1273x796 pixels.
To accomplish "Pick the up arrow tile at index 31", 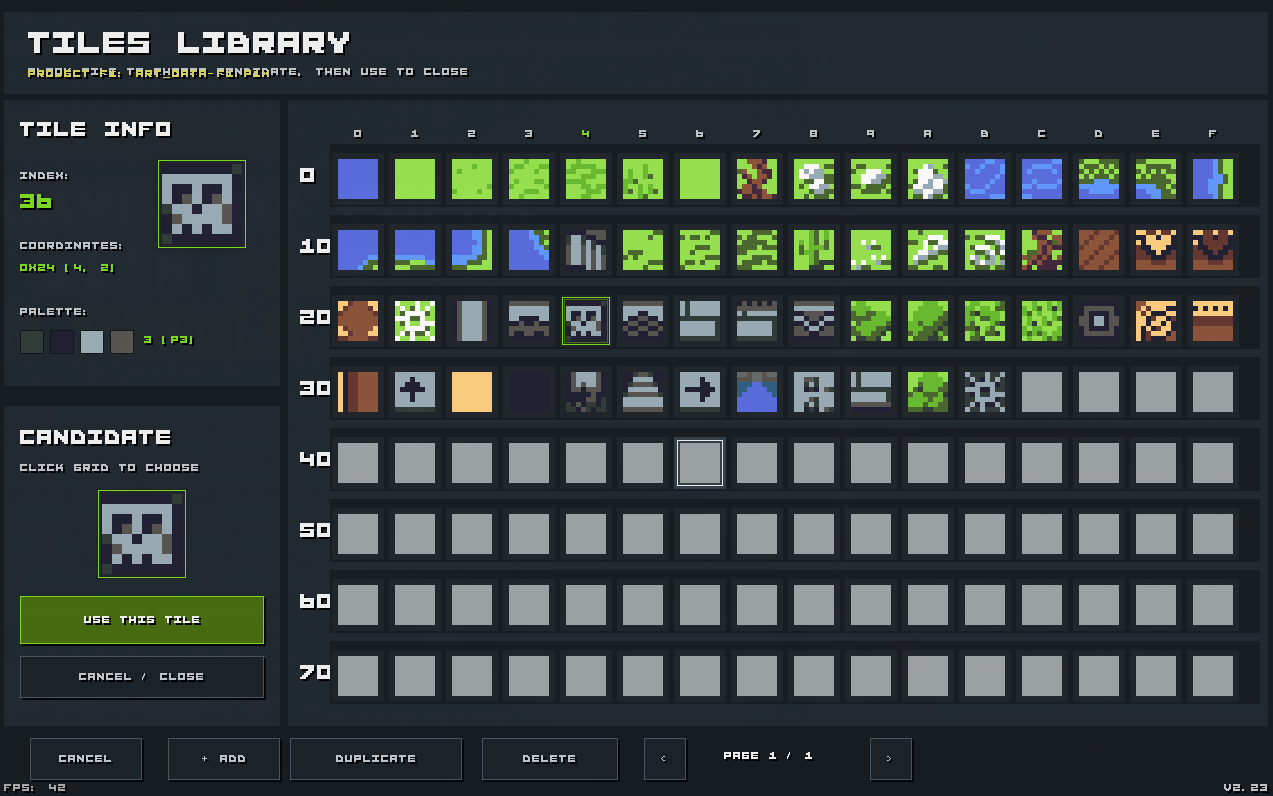I will pos(415,392).
